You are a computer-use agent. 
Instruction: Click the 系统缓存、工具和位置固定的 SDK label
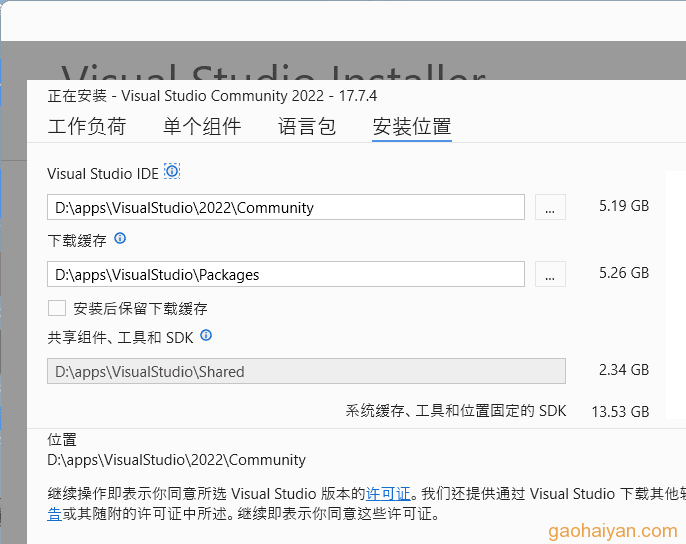(x=456, y=411)
